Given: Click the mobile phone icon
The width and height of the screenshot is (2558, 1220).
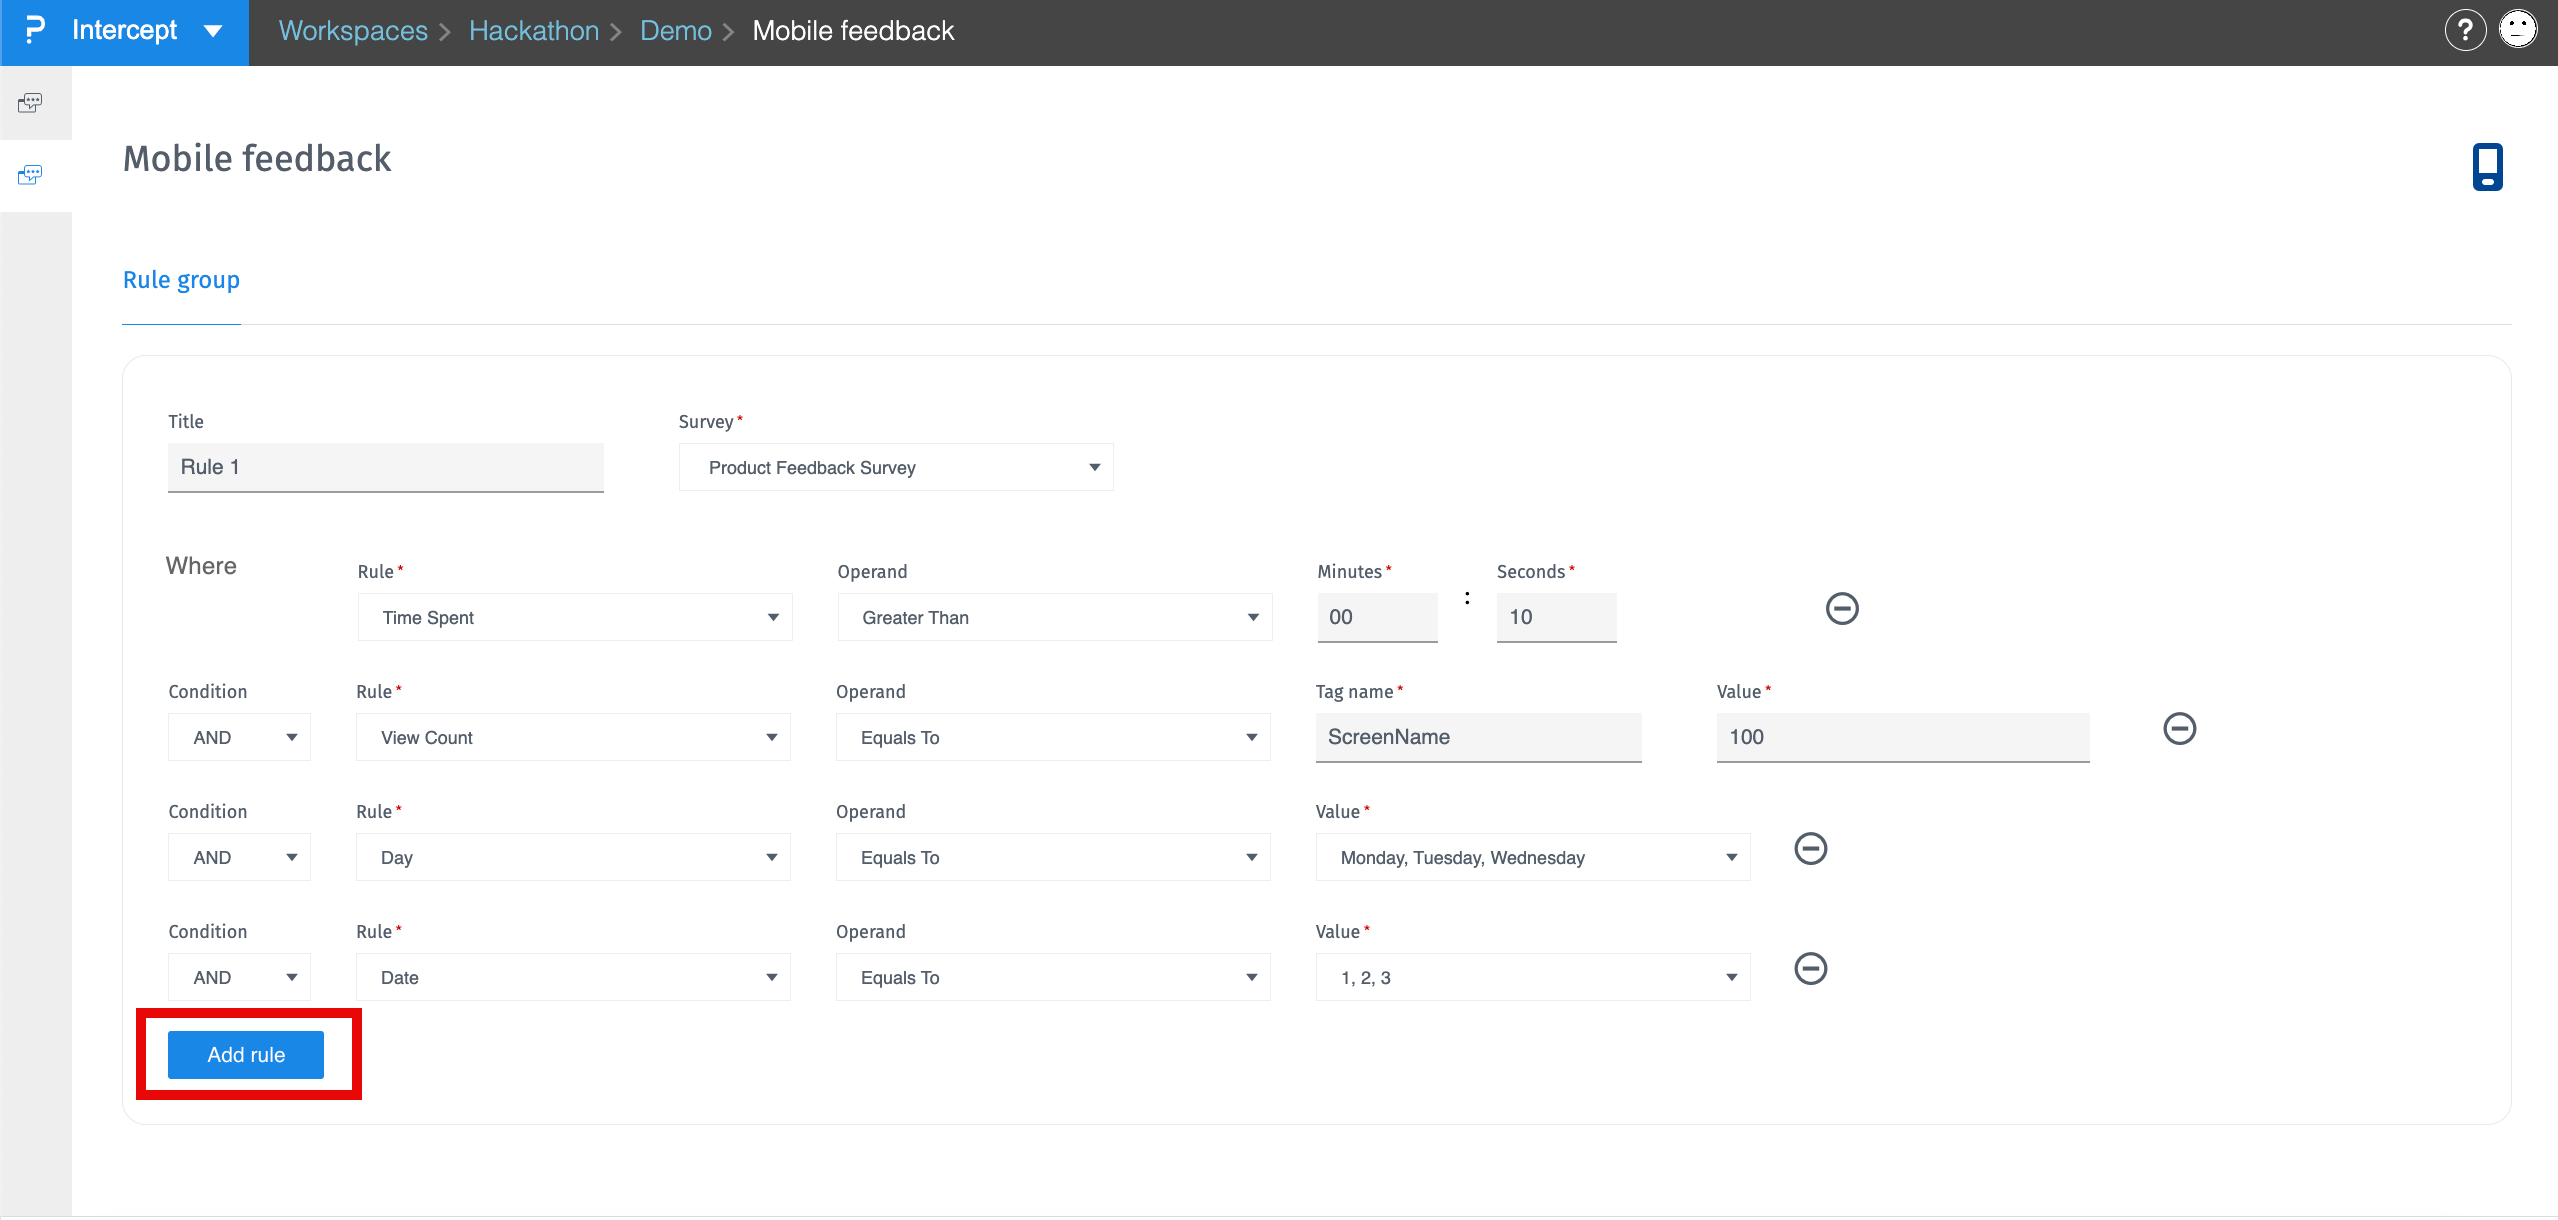Looking at the screenshot, I should [2487, 166].
